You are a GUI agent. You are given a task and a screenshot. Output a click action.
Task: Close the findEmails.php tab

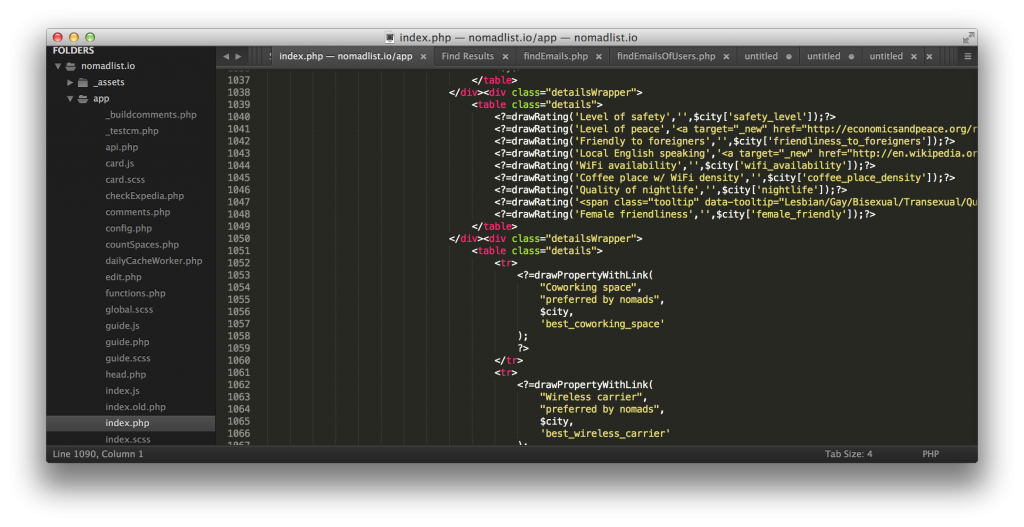point(599,57)
